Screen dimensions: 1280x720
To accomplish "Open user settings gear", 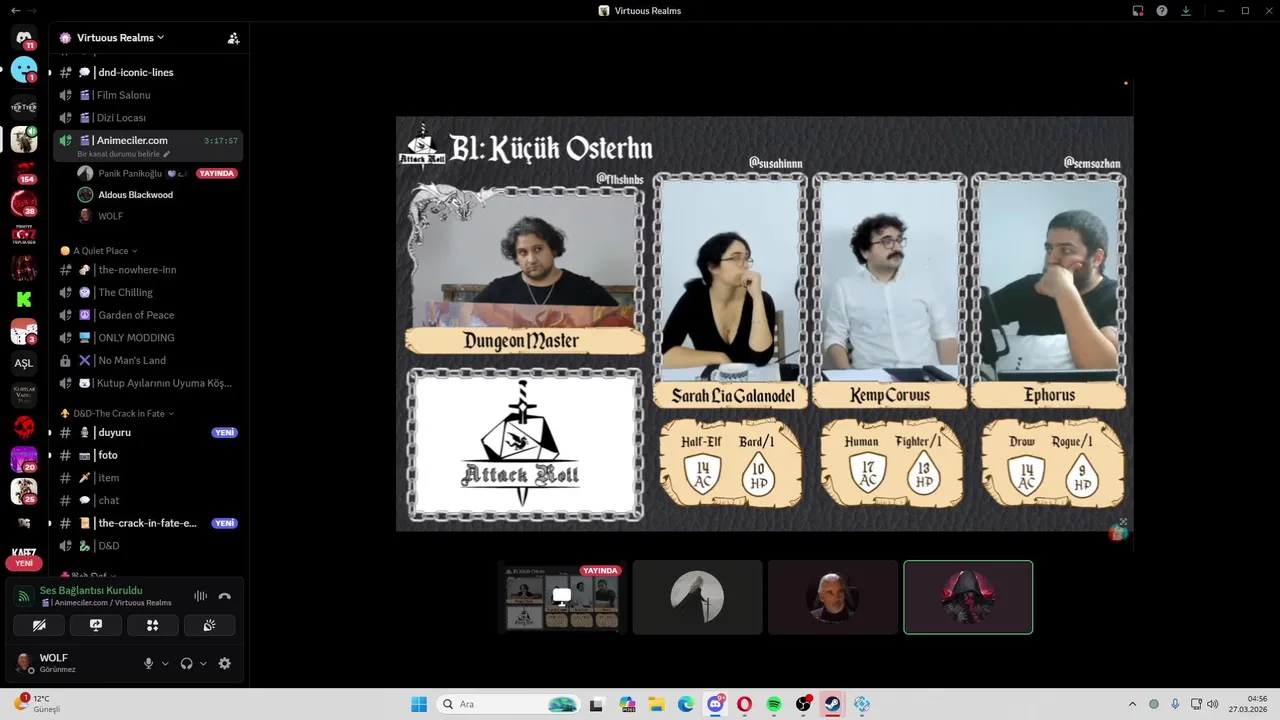I will click(x=224, y=663).
